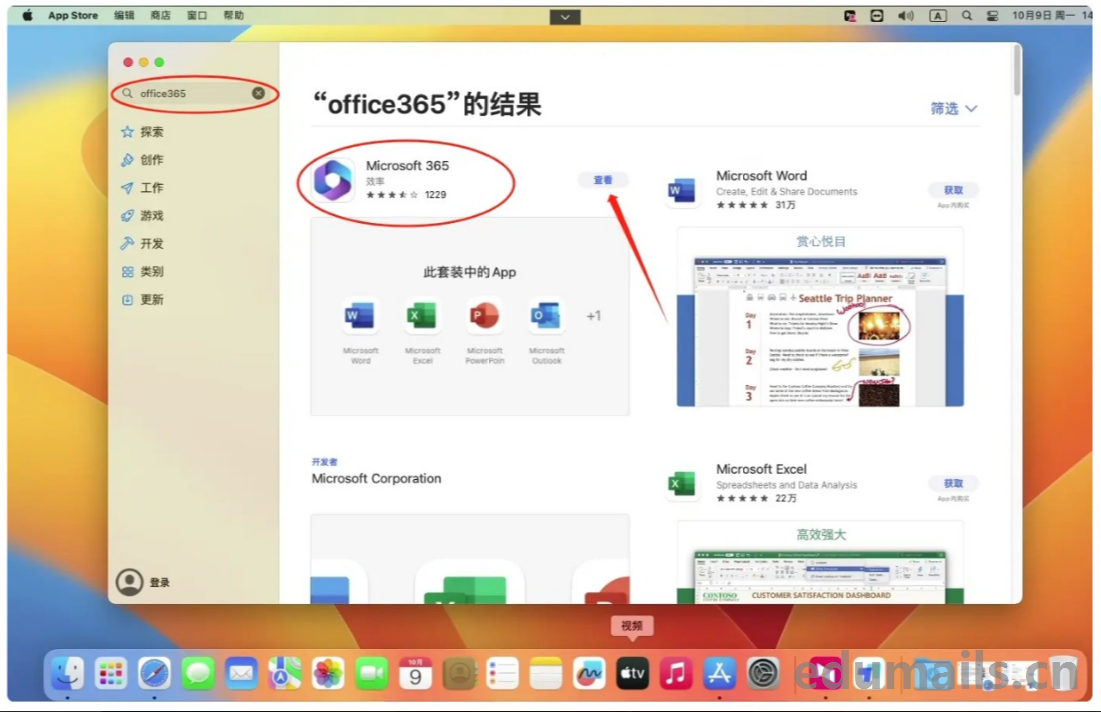Launch Safari from the Dock
The width and height of the screenshot is (1101, 712).
click(154, 673)
